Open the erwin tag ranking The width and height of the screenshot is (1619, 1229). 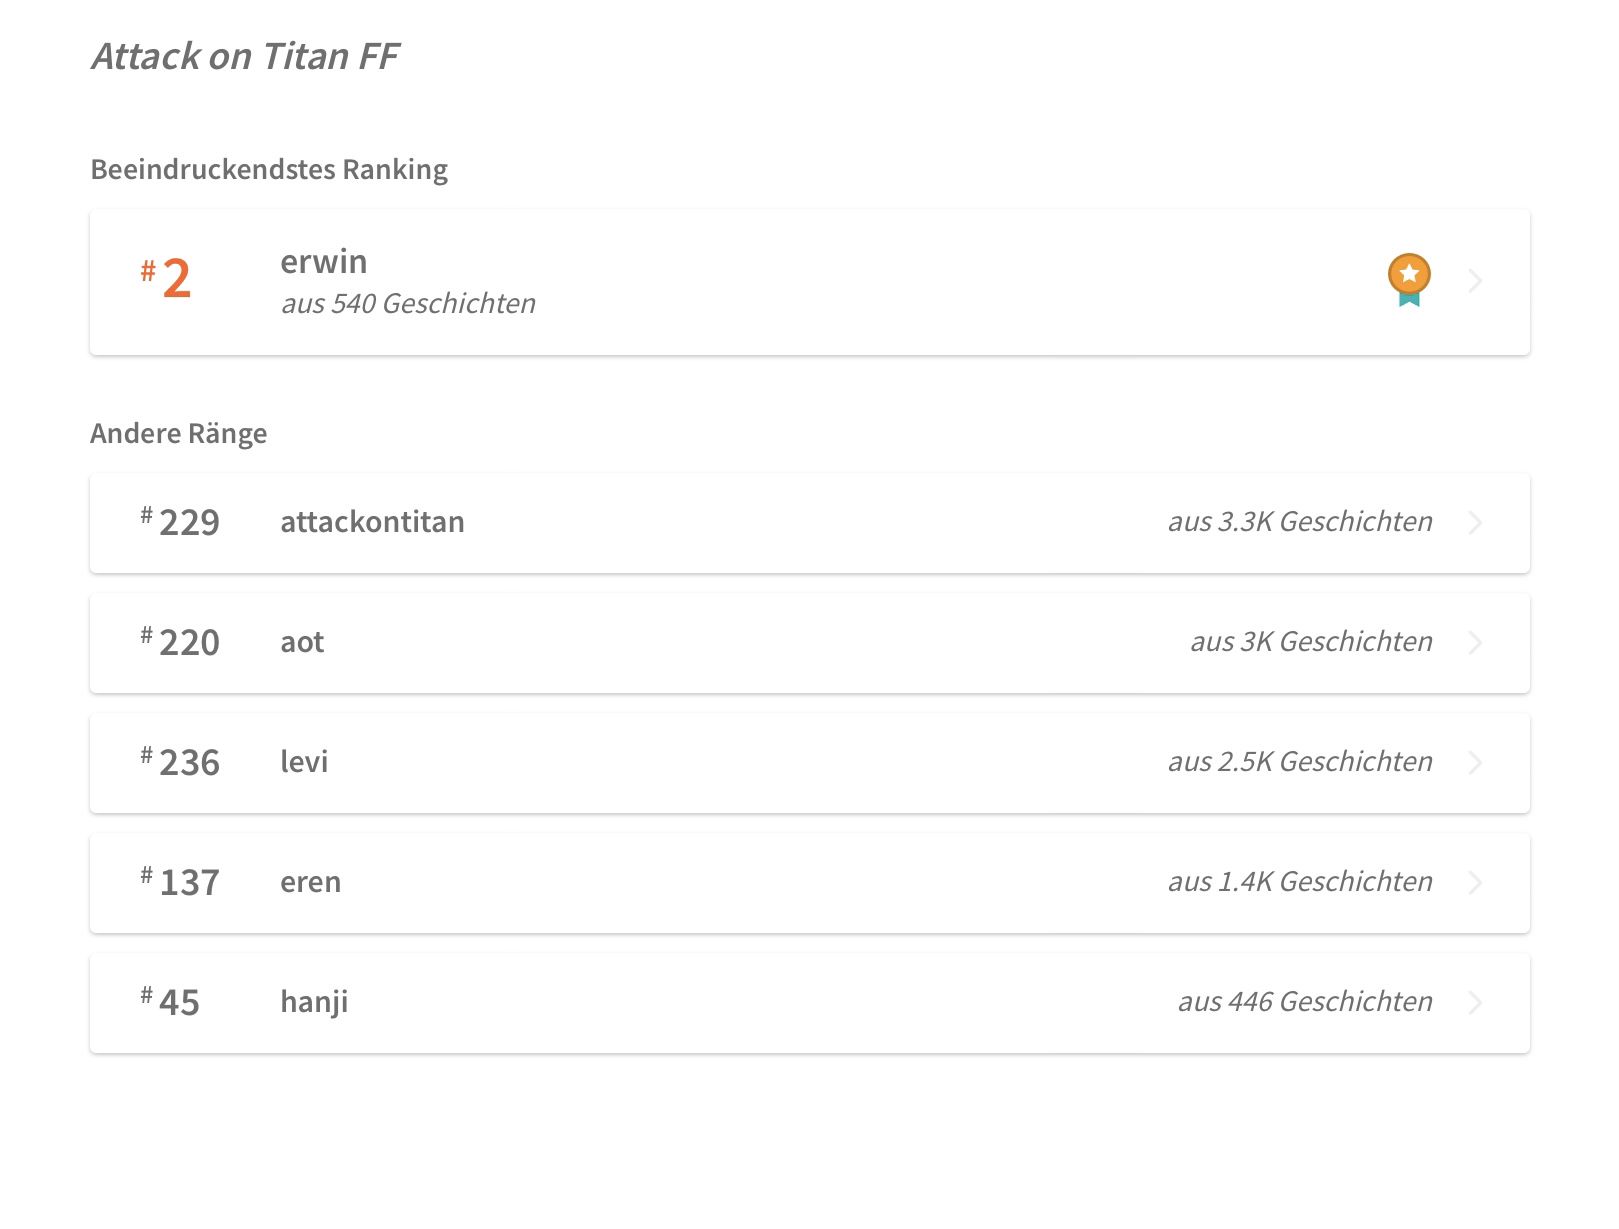click(810, 282)
